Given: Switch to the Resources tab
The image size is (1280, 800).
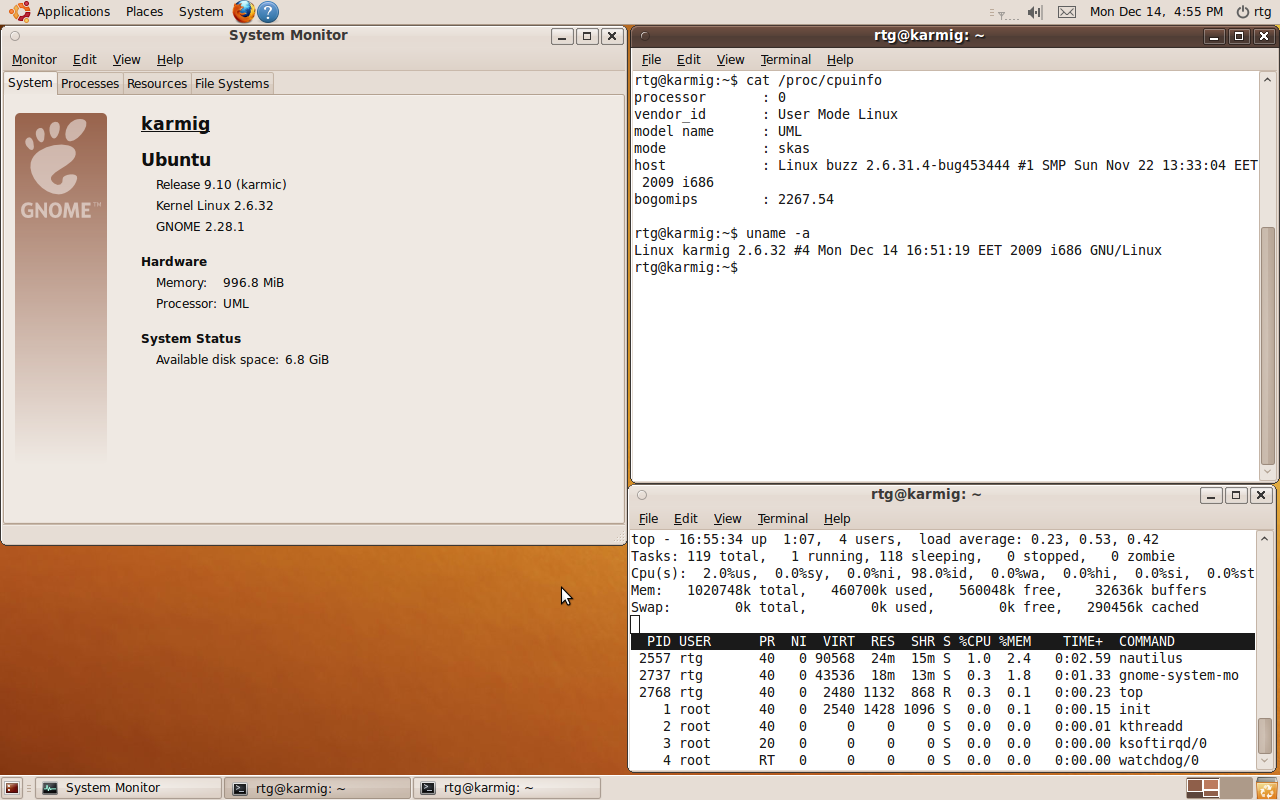Looking at the screenshot, I should click(x=157, y=84).
